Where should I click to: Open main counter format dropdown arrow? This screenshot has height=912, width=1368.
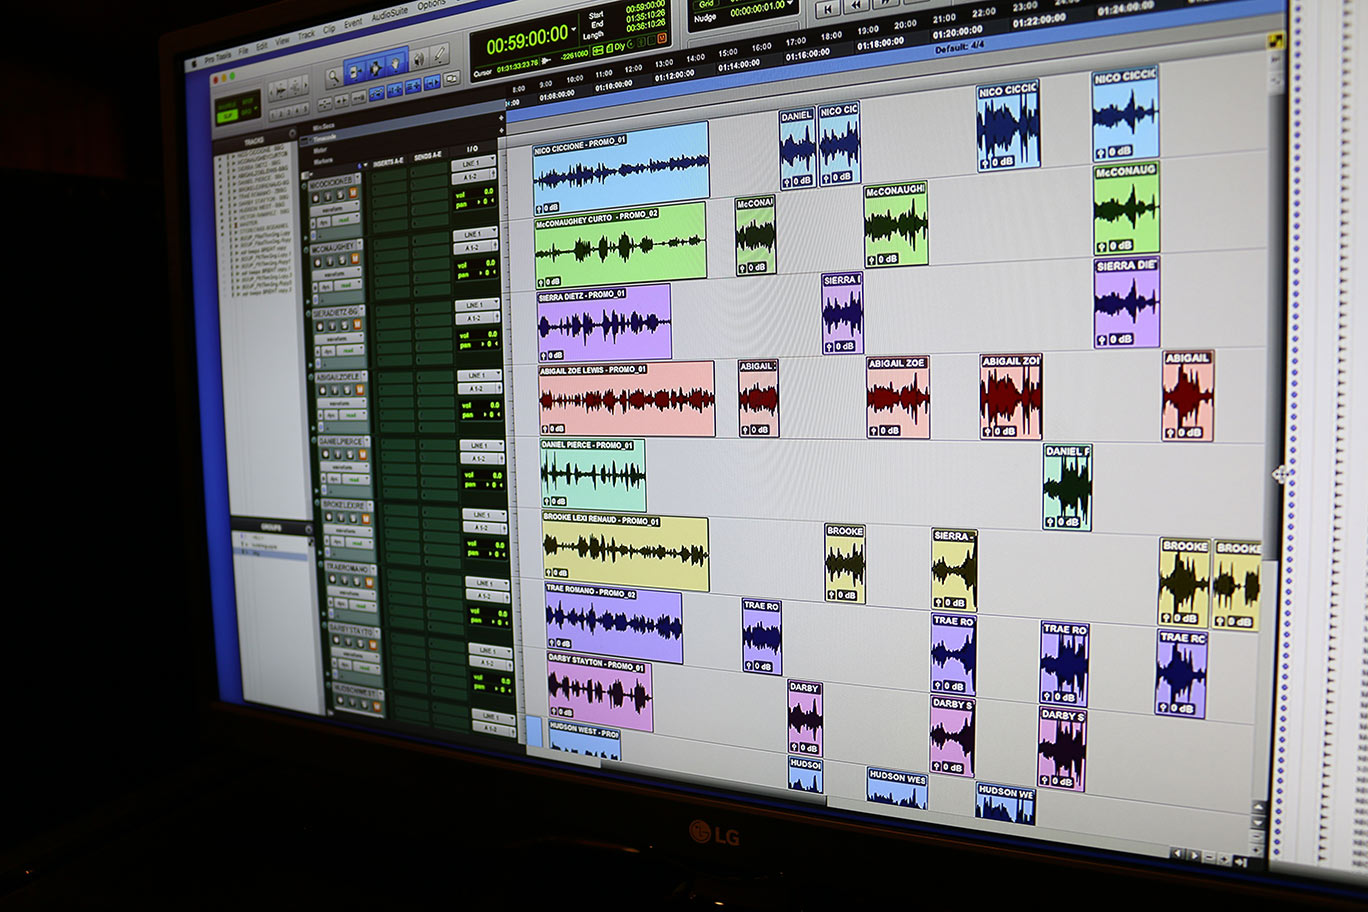click(574, 29)
